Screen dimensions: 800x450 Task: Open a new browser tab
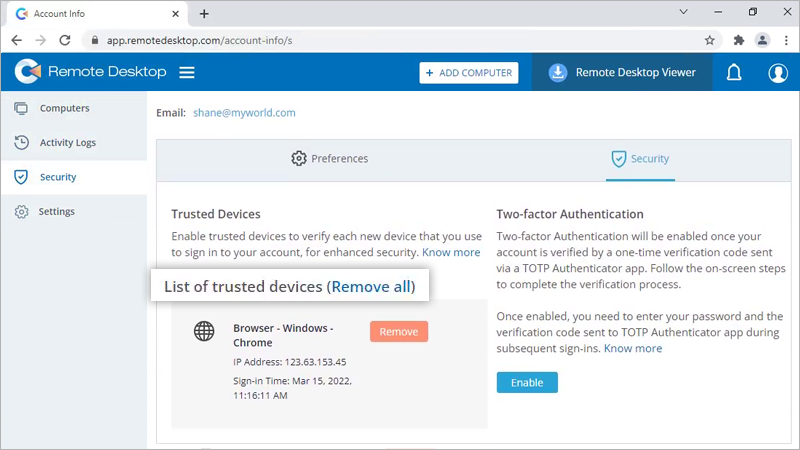[x=204, y=14]
